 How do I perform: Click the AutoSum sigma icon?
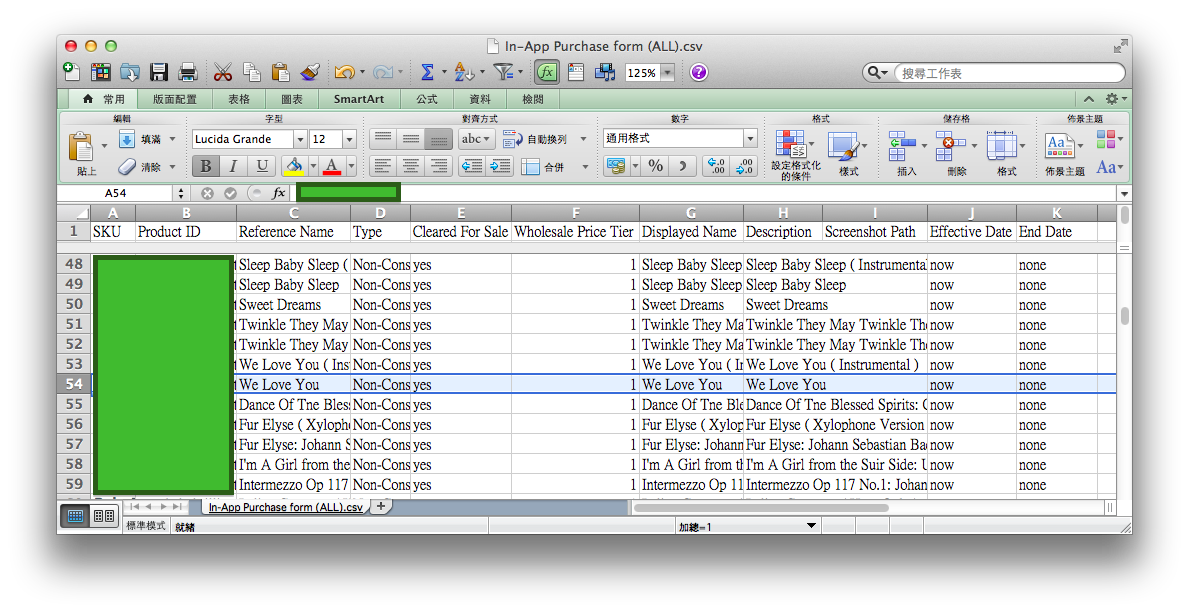click(427, 72)
